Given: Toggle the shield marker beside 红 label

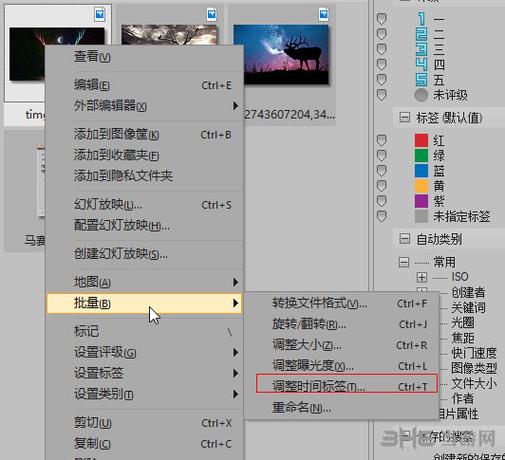Looking at the screenshot, I should tap(381, 140).
